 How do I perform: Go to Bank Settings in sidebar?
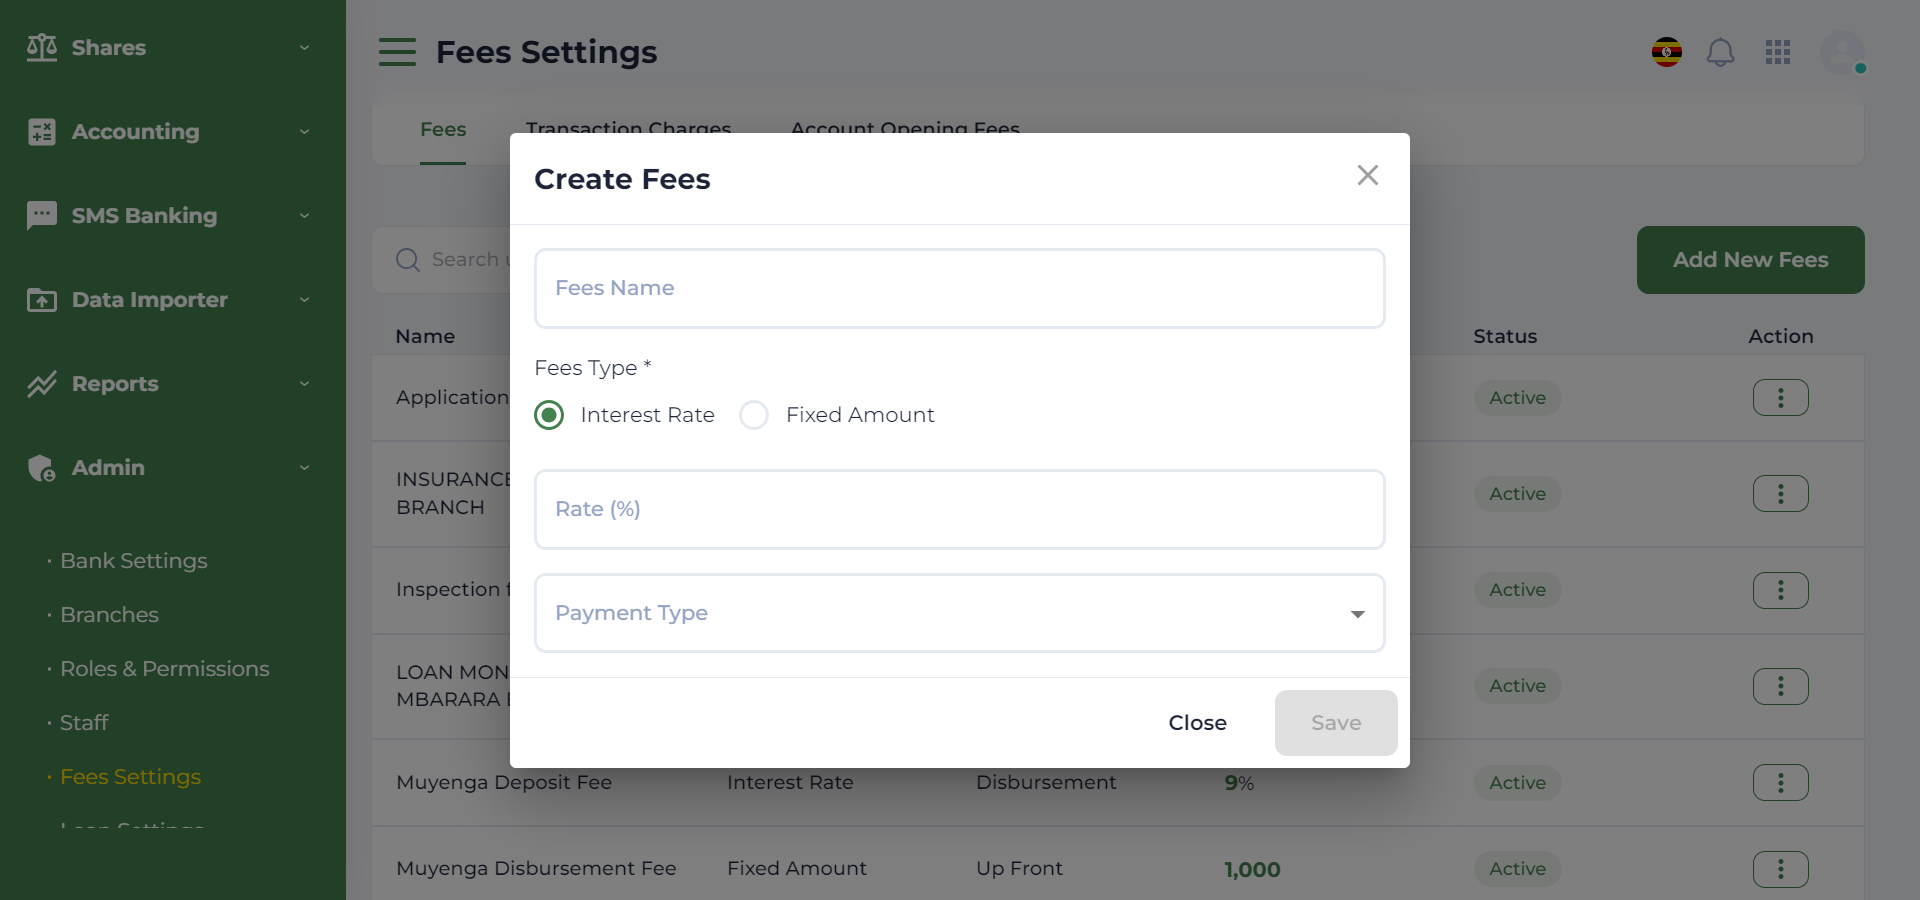coord(133,561)
